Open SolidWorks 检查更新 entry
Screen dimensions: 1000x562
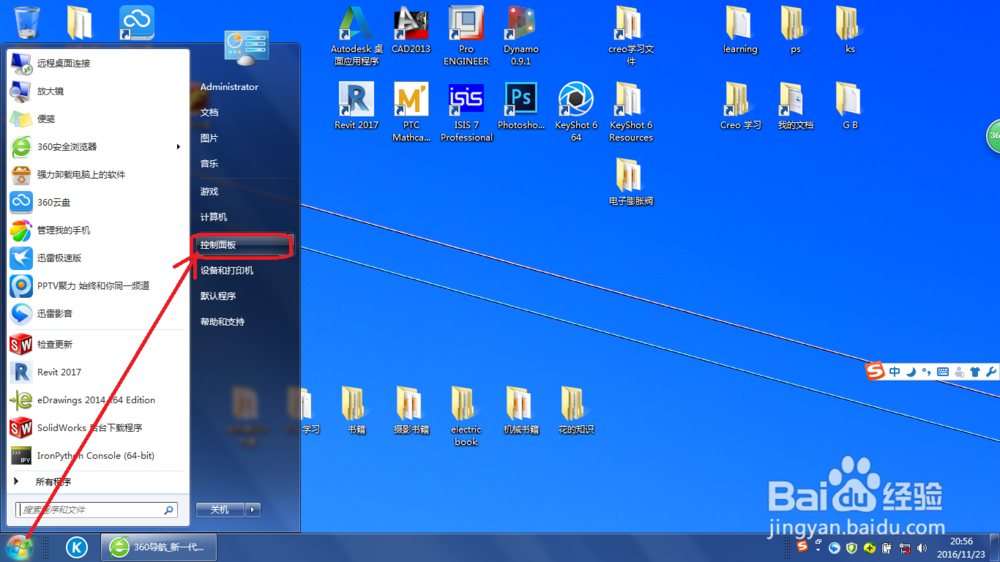point(97,344)
